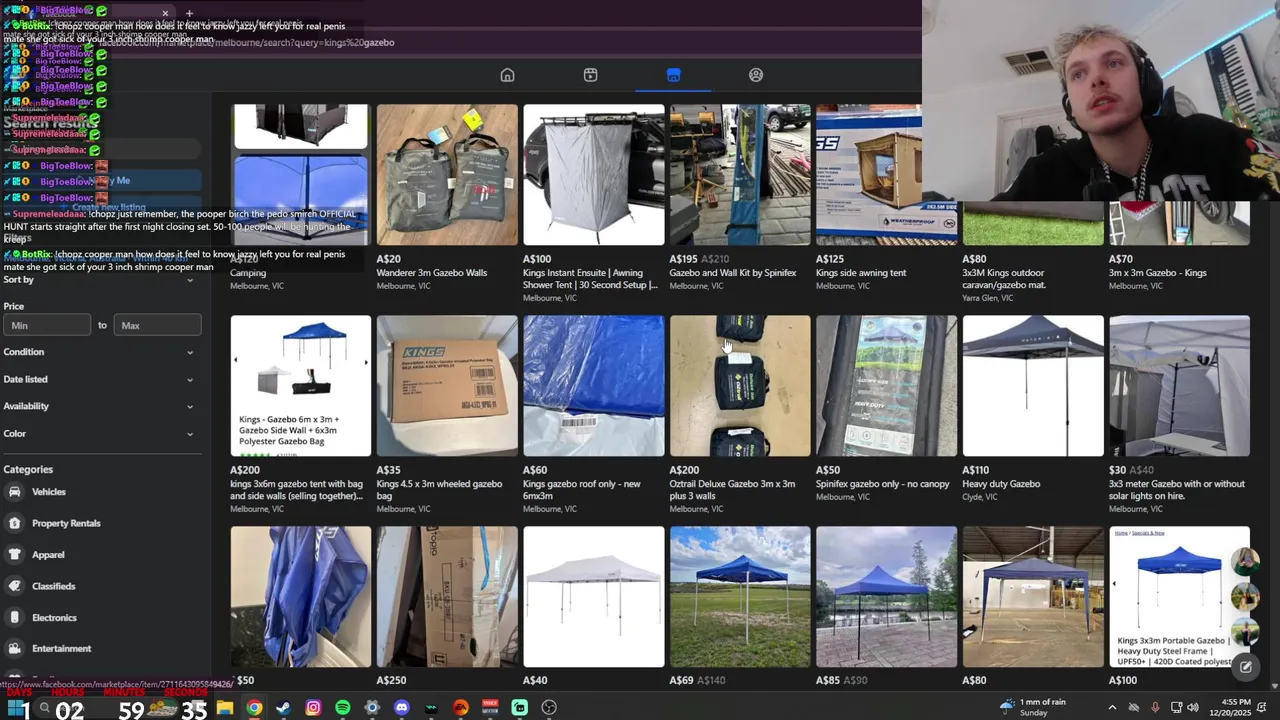Open the new message compose icon
Image resolution: width=1280 pixels, height=720 pixels.
coord(1245,667)
